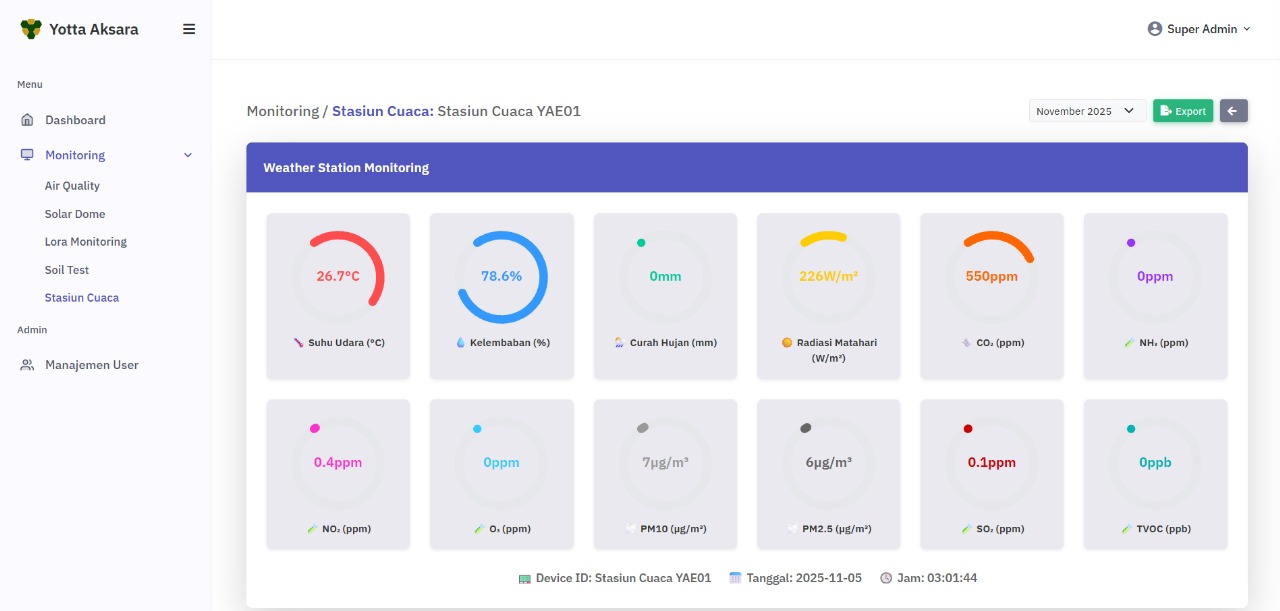Screen dimensions: 1280x611
Task: Click the Suhu Udara temperature gauge
Action: (x=338, y=277)
